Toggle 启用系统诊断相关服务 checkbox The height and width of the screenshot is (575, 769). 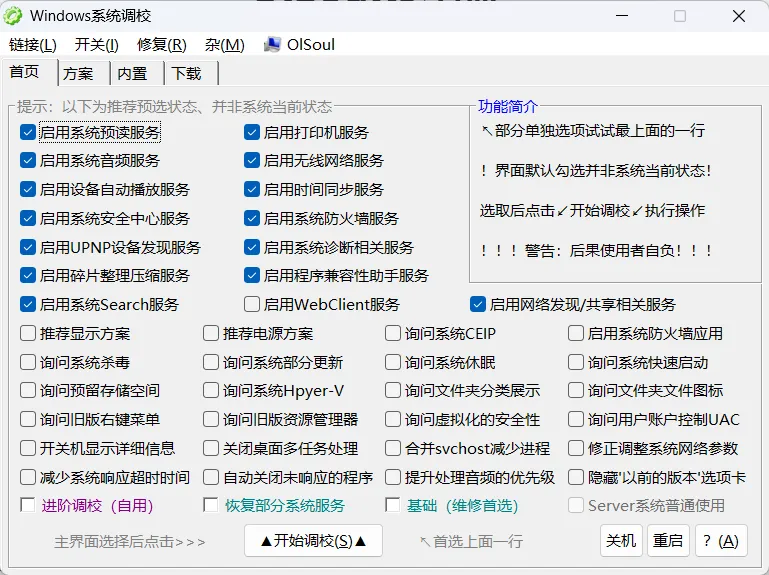[x=252, y=247]
